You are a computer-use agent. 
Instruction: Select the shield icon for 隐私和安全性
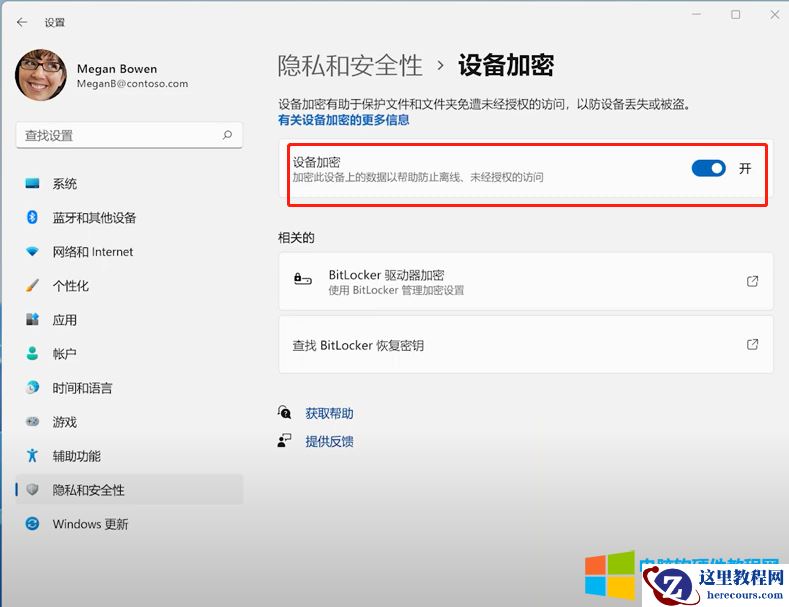point(32,489)
